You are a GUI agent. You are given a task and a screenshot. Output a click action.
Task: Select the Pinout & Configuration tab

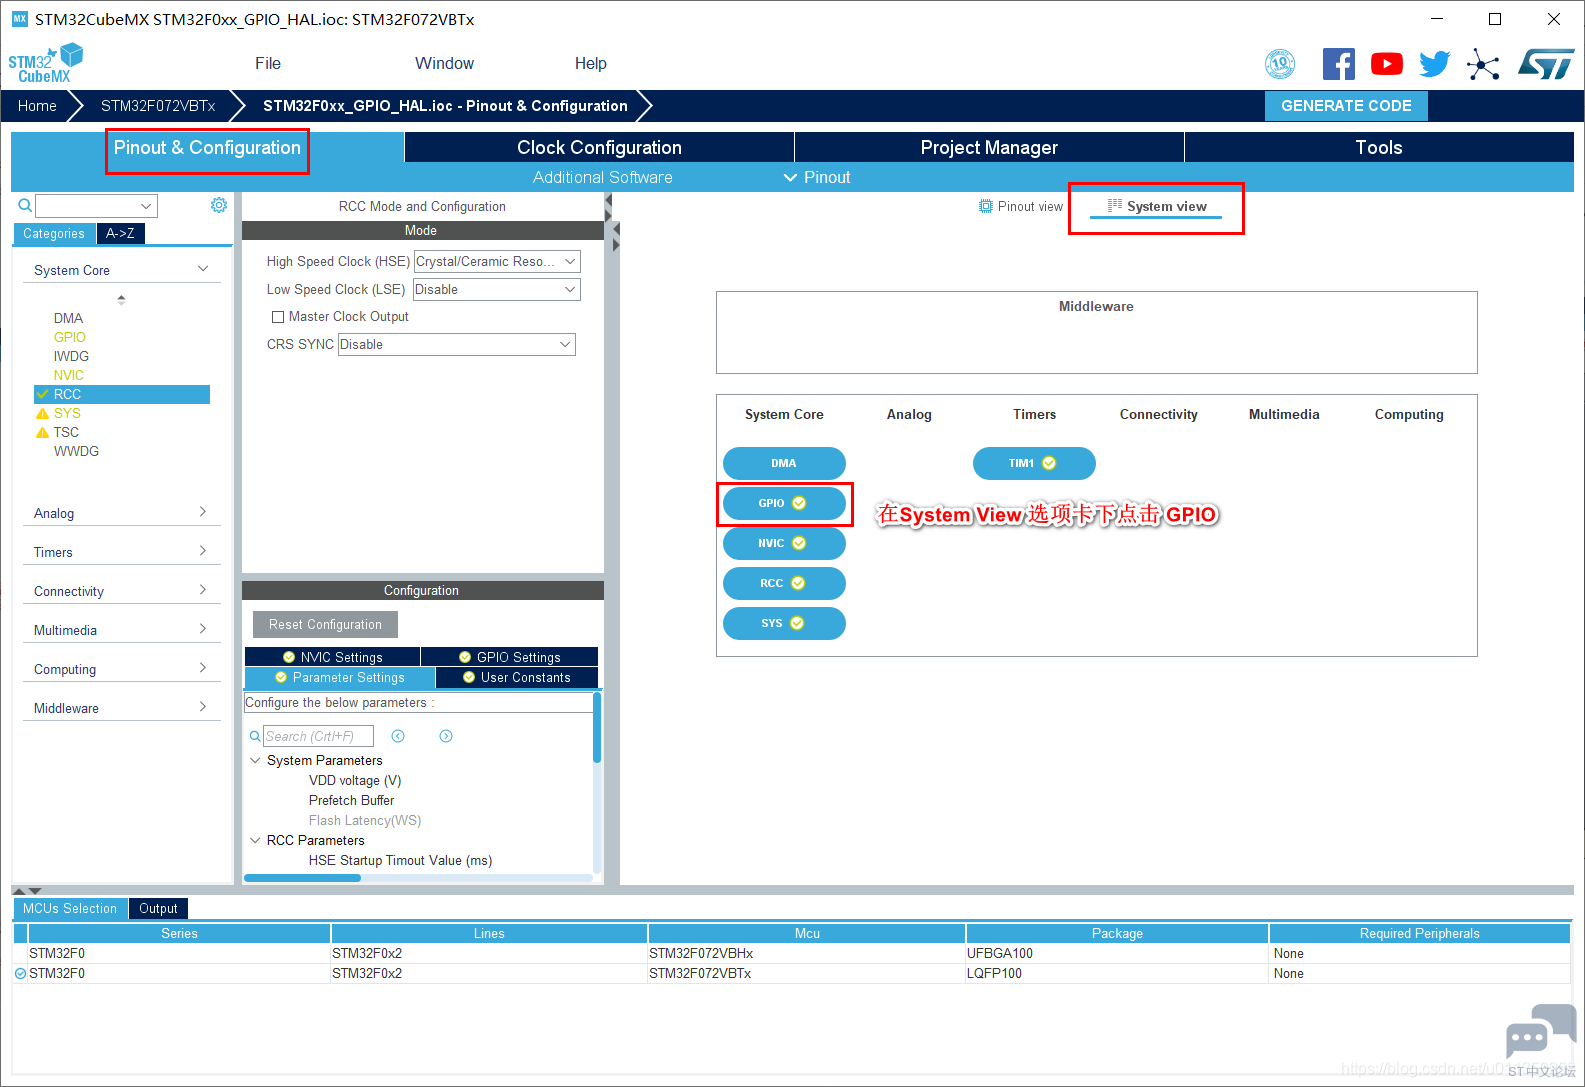(x=207, y=147)
